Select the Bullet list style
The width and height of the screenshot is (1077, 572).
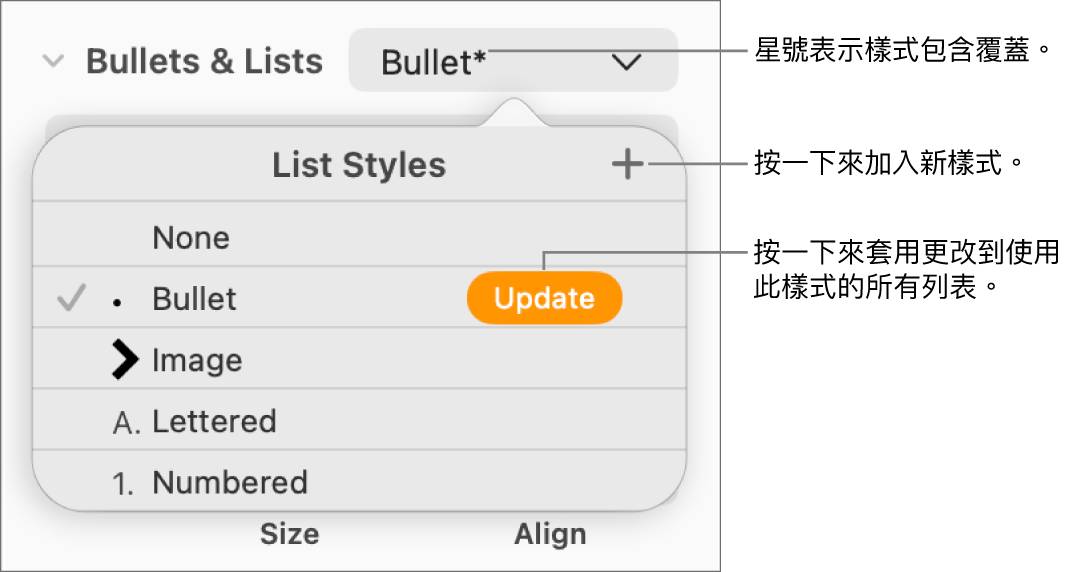194,299
